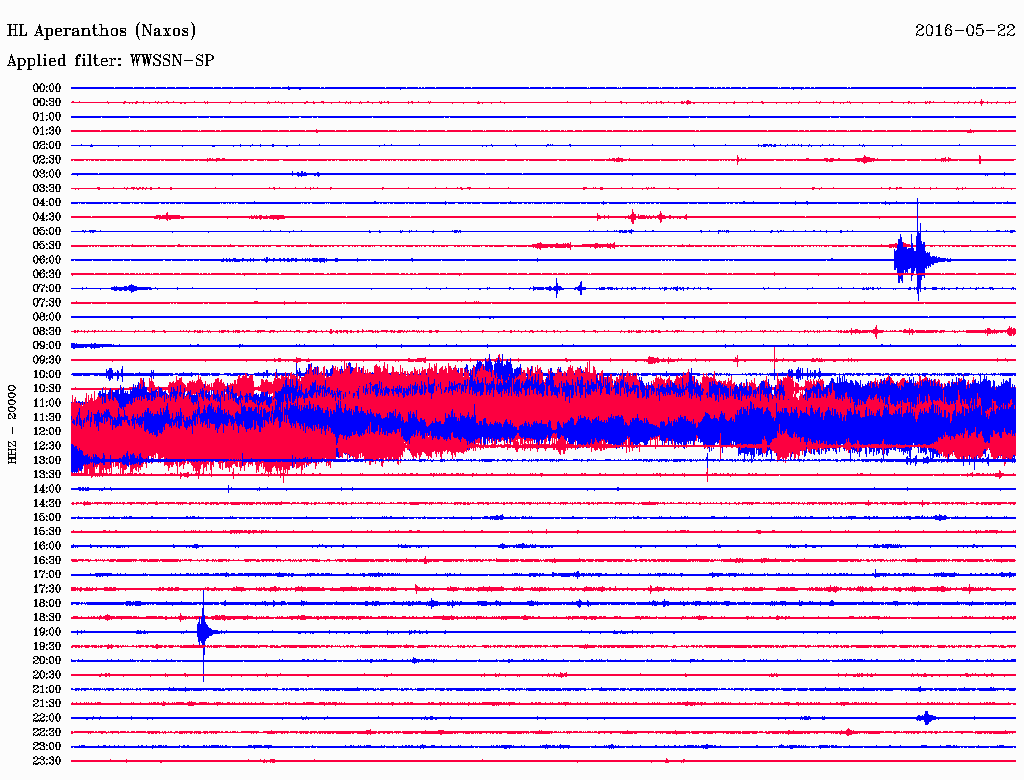This screenshot has height=780, width=1024.
Task: Click the blue seismic event on the 19:00 trace
Action: tap(204, 632)
